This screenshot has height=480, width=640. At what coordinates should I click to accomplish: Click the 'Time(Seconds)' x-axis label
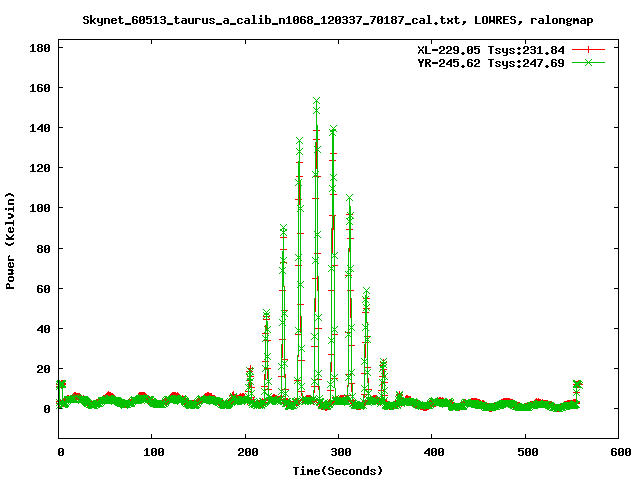(338, 470)
